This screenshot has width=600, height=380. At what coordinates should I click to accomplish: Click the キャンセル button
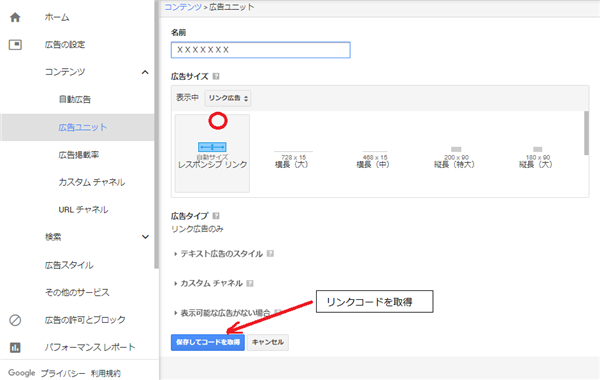point(268,342)
